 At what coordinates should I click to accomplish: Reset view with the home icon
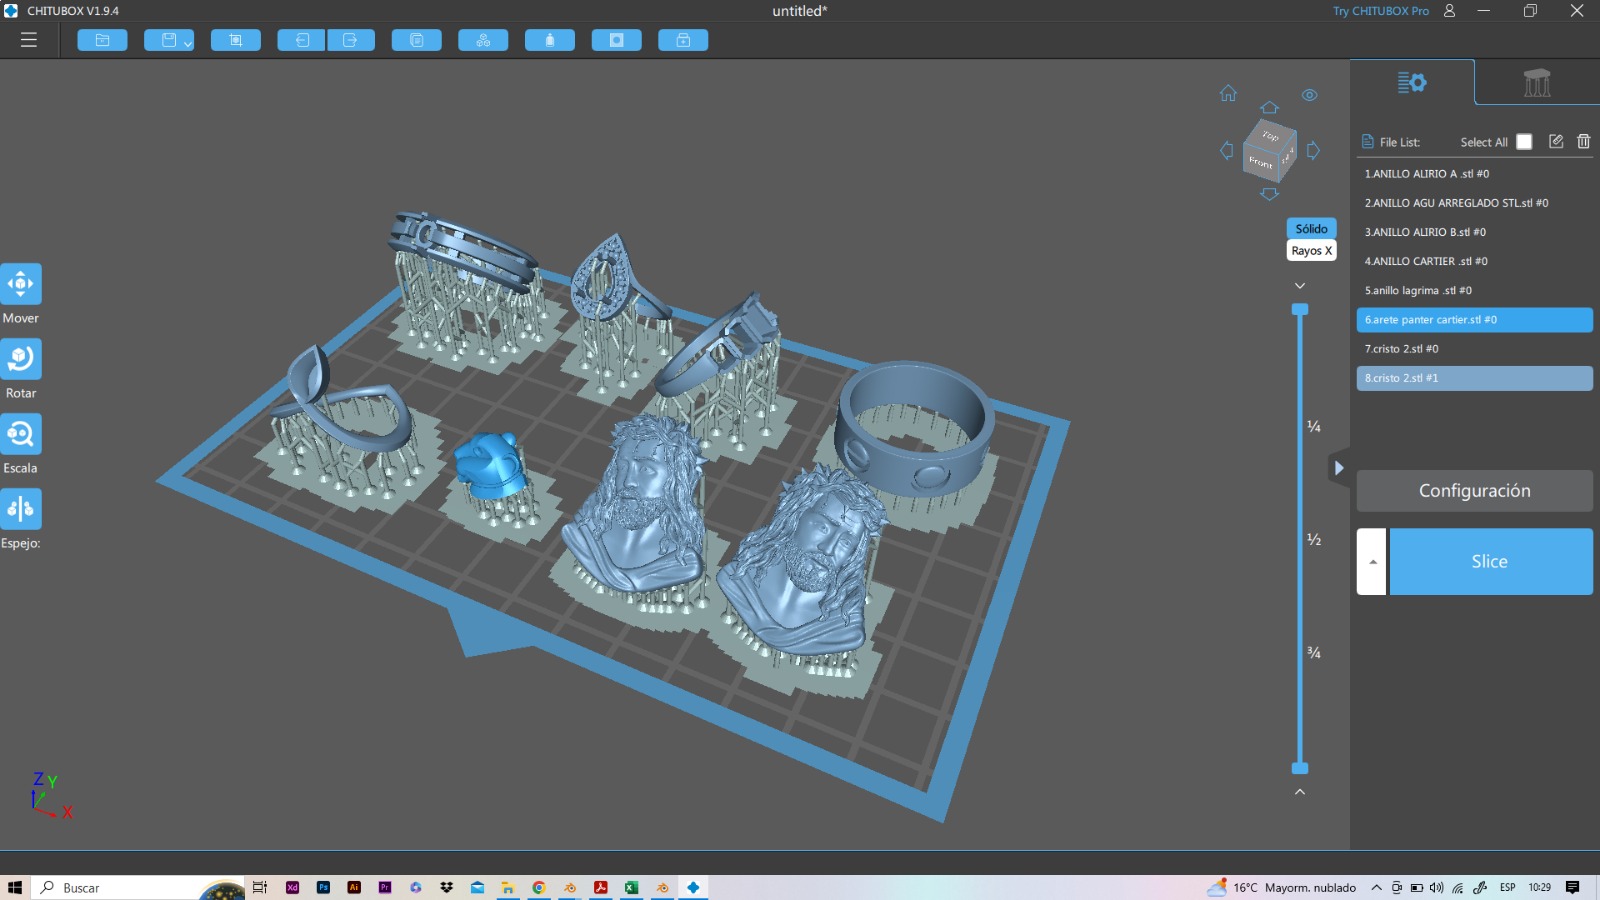1228,94
